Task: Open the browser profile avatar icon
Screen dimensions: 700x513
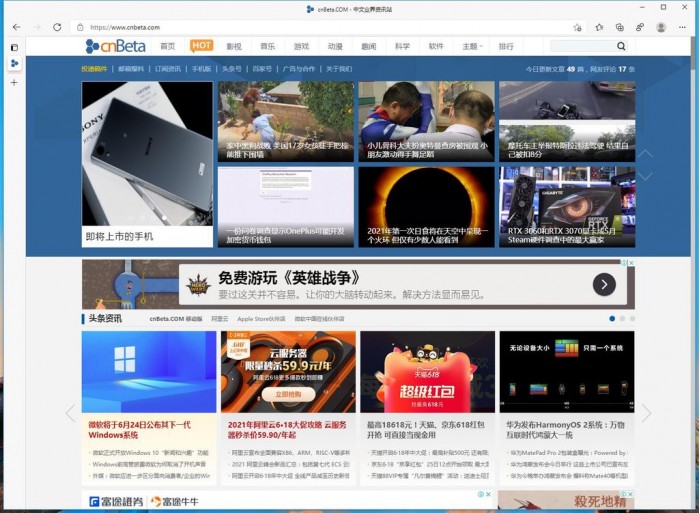Action: tap(661, 27)
